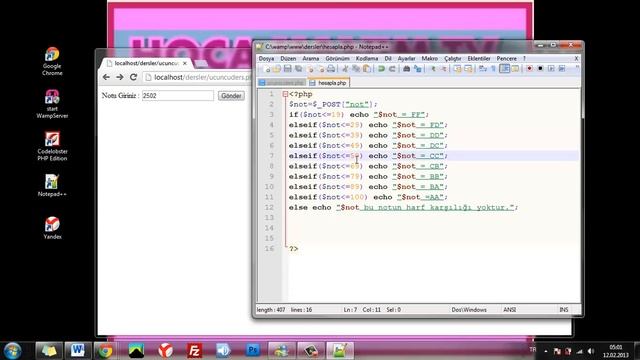Close the localhost/dersler Chrome tab
The width and height of the screenshot is (640, 360).
pos(185,63)
